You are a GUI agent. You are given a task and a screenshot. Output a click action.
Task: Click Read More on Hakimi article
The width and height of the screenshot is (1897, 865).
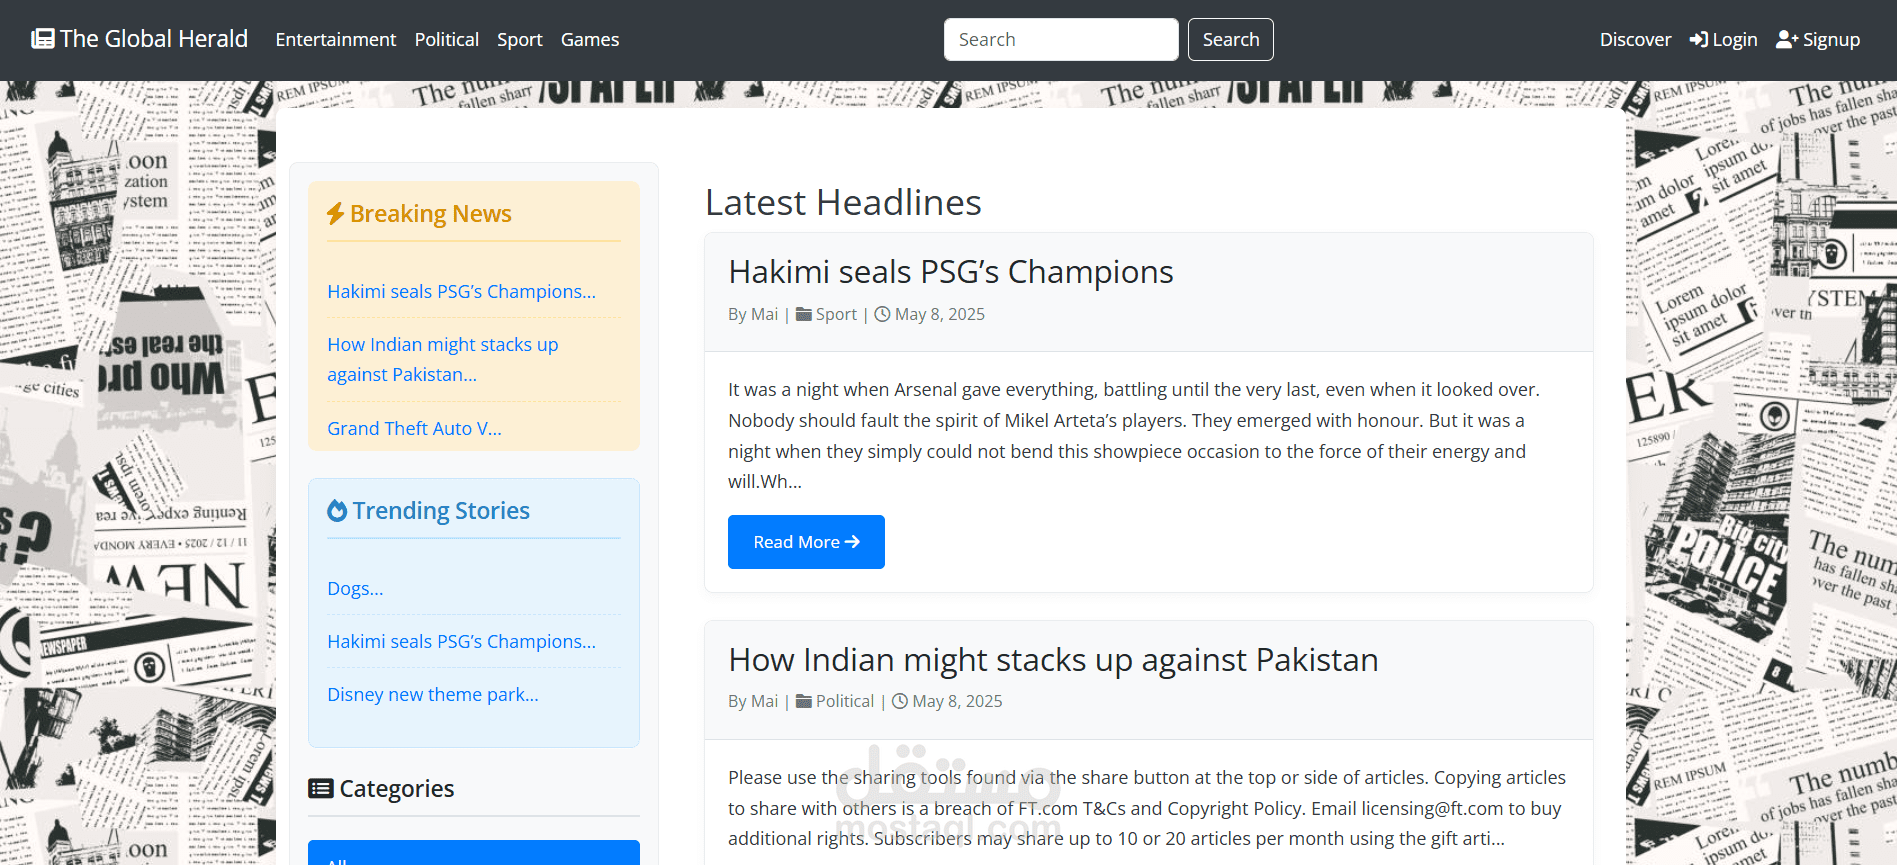(806, 542)
